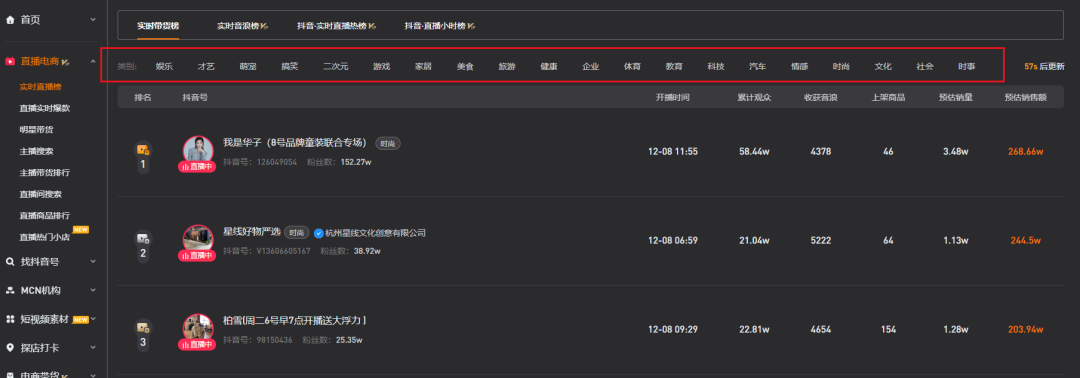The width and height of the screenshot is (1080, 378).
Task: Click the red live-stream icon beside 直播电商
Action: tap(10, 62)
